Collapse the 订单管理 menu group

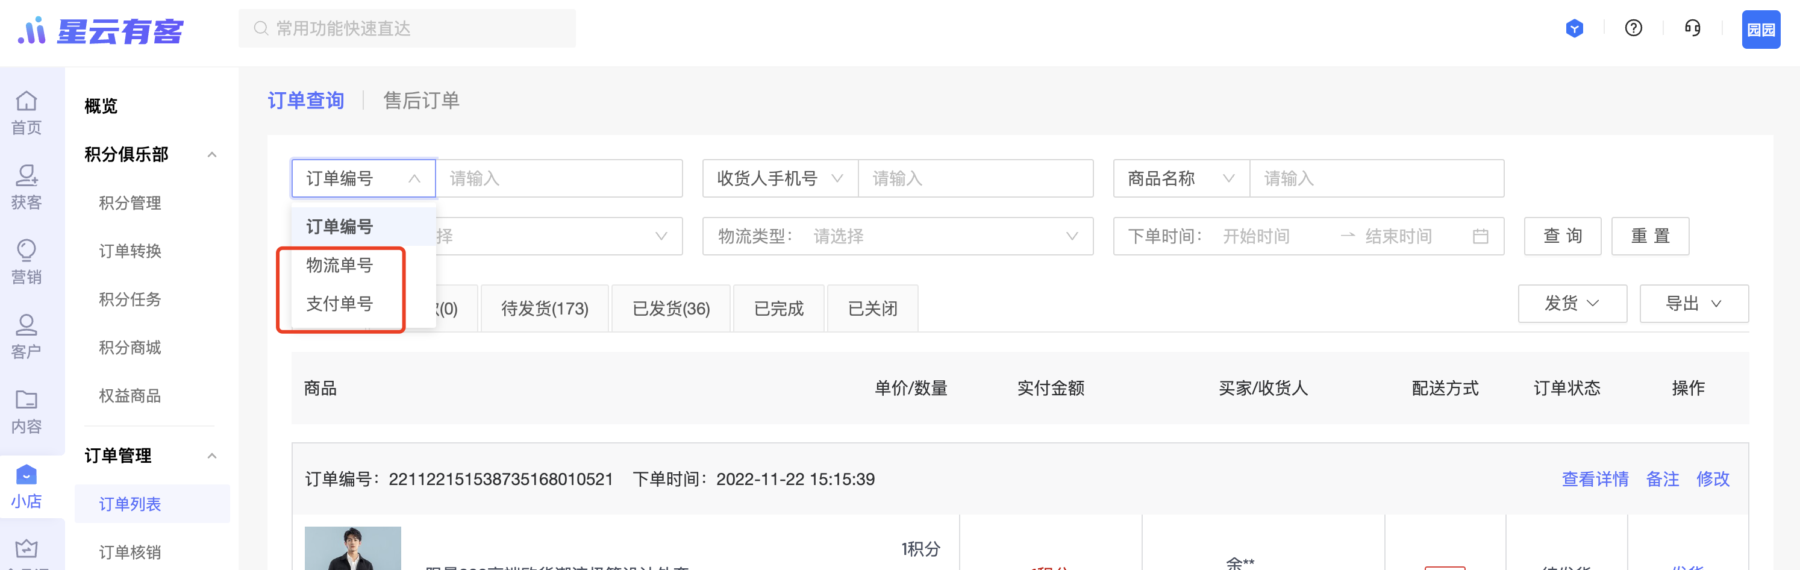coord(212,456)
